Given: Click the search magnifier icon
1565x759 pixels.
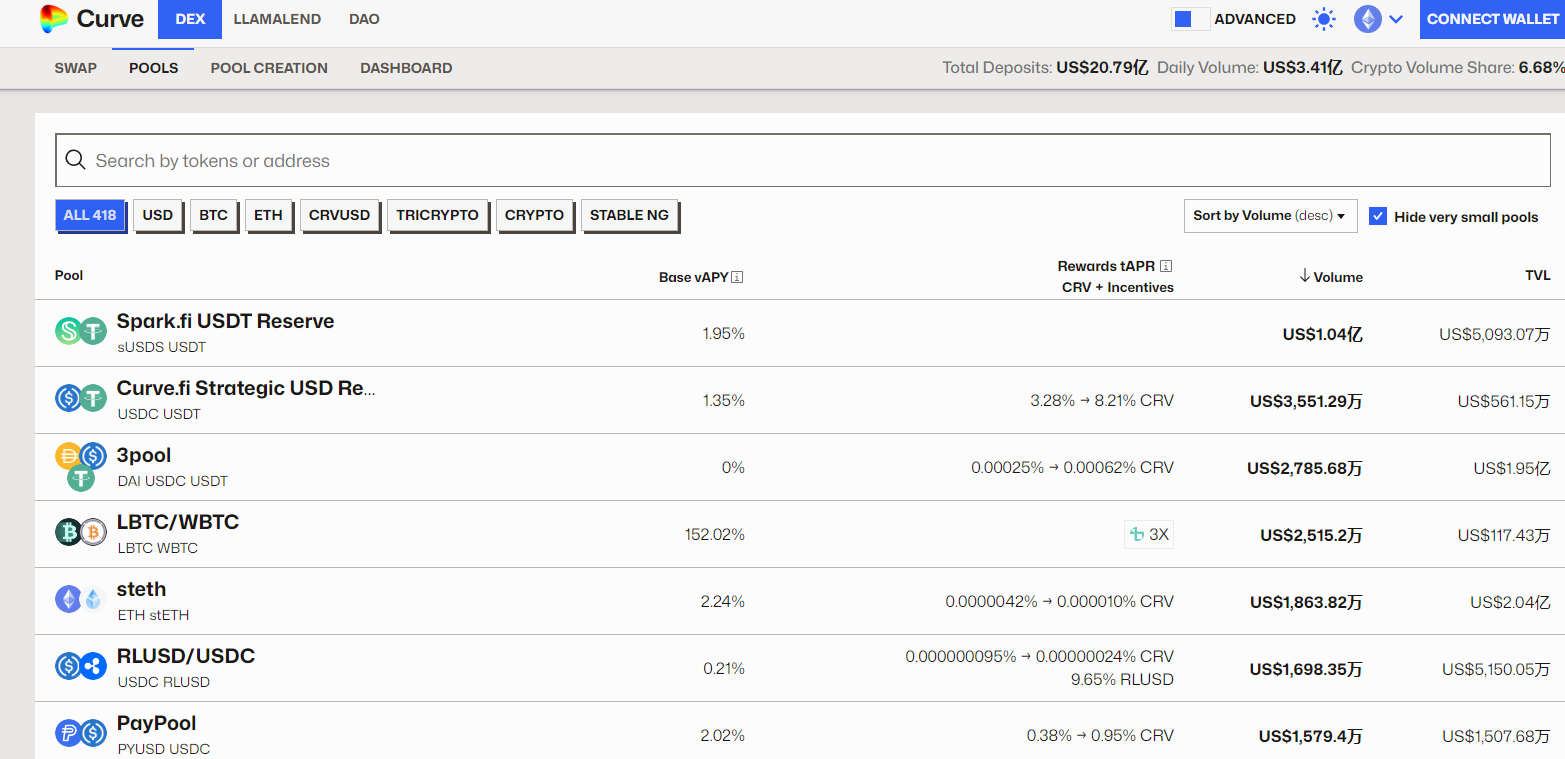Looking at the screenshot, I should 75,160.
